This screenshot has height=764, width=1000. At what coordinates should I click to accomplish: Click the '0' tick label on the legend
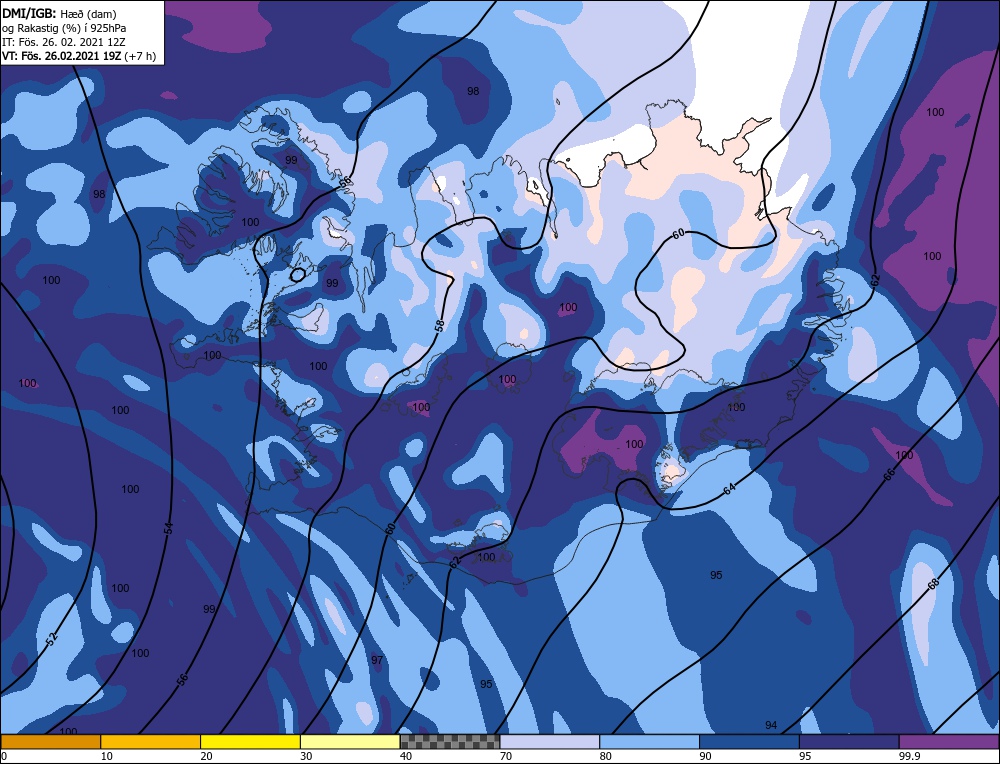4,756
